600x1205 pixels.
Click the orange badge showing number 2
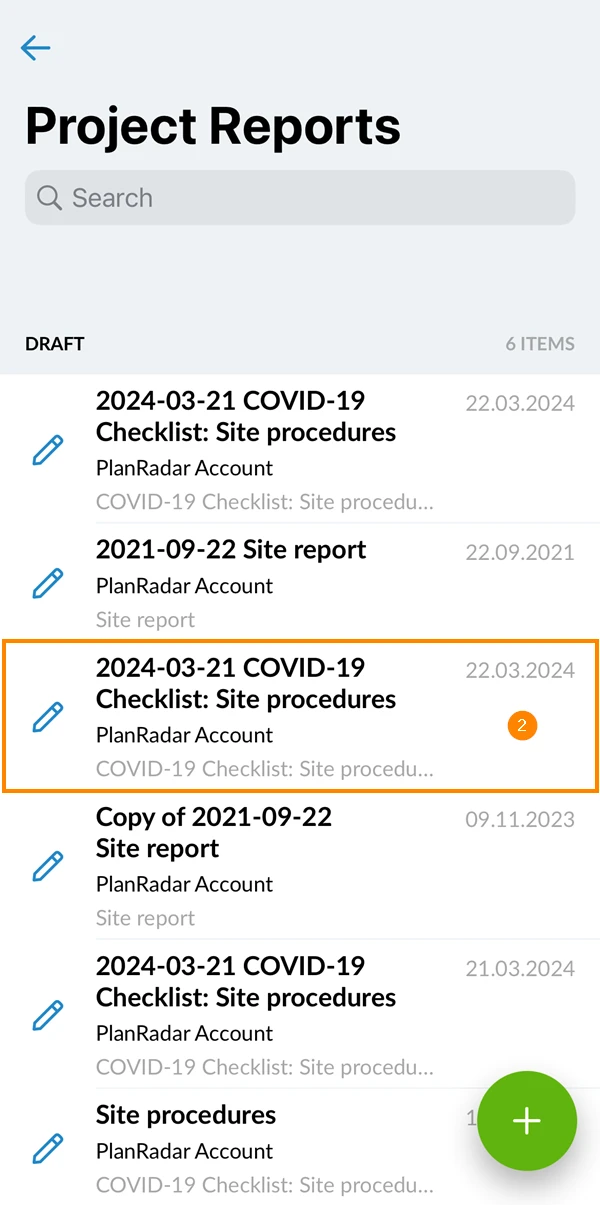pos(522,726)
